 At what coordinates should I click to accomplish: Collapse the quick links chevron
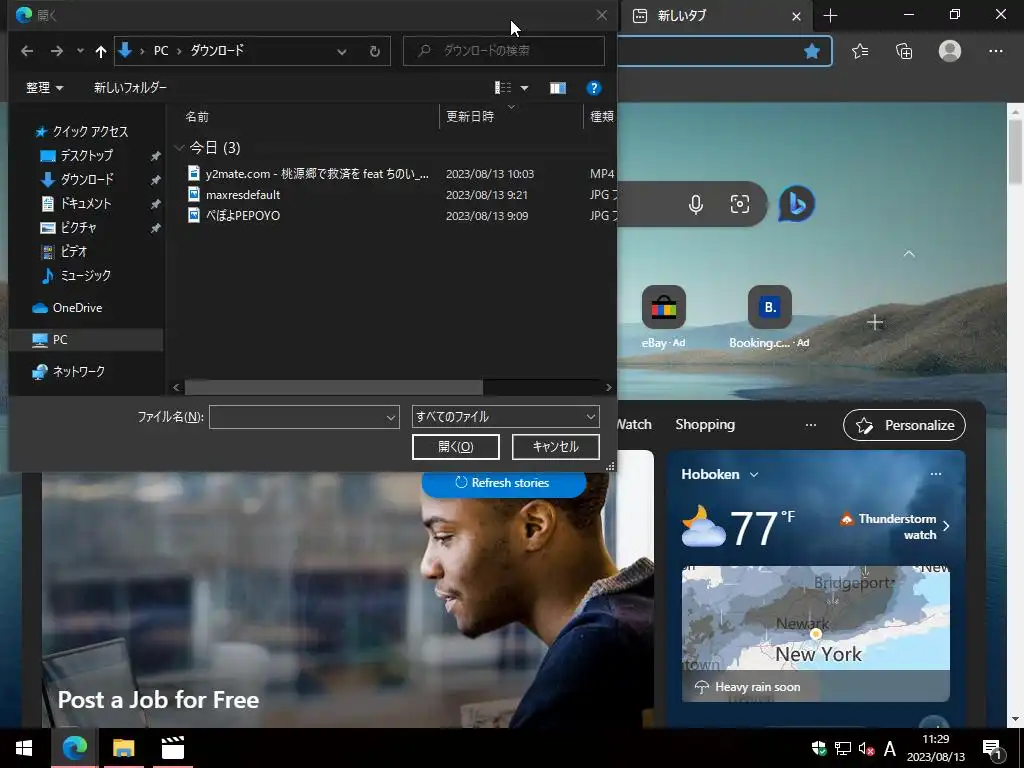[908, 253]
